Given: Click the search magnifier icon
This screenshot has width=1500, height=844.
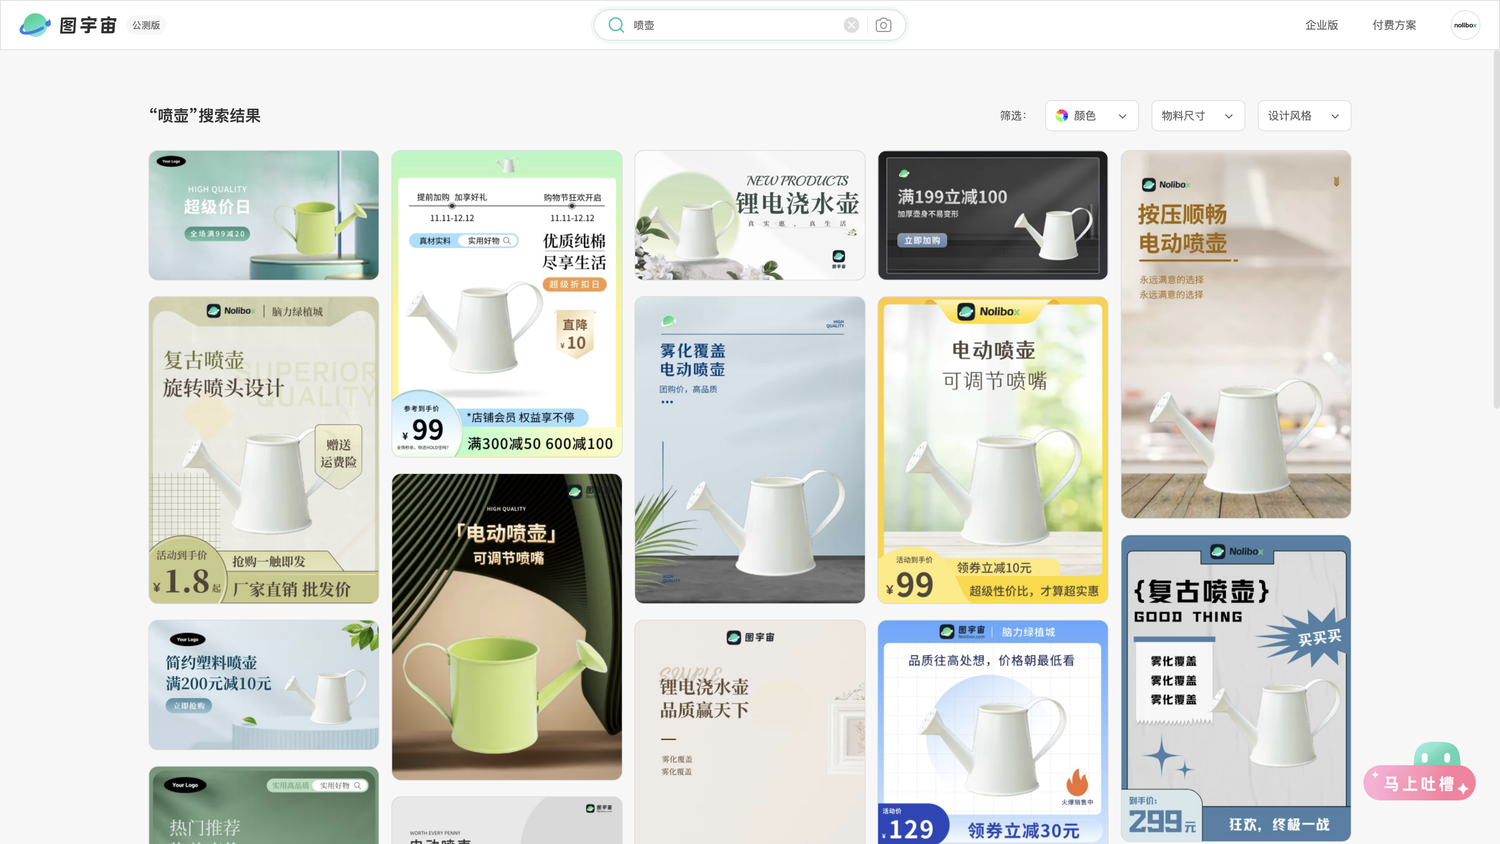Looking at the screenshot, I should pyautogui.click(x=616, y=25).
